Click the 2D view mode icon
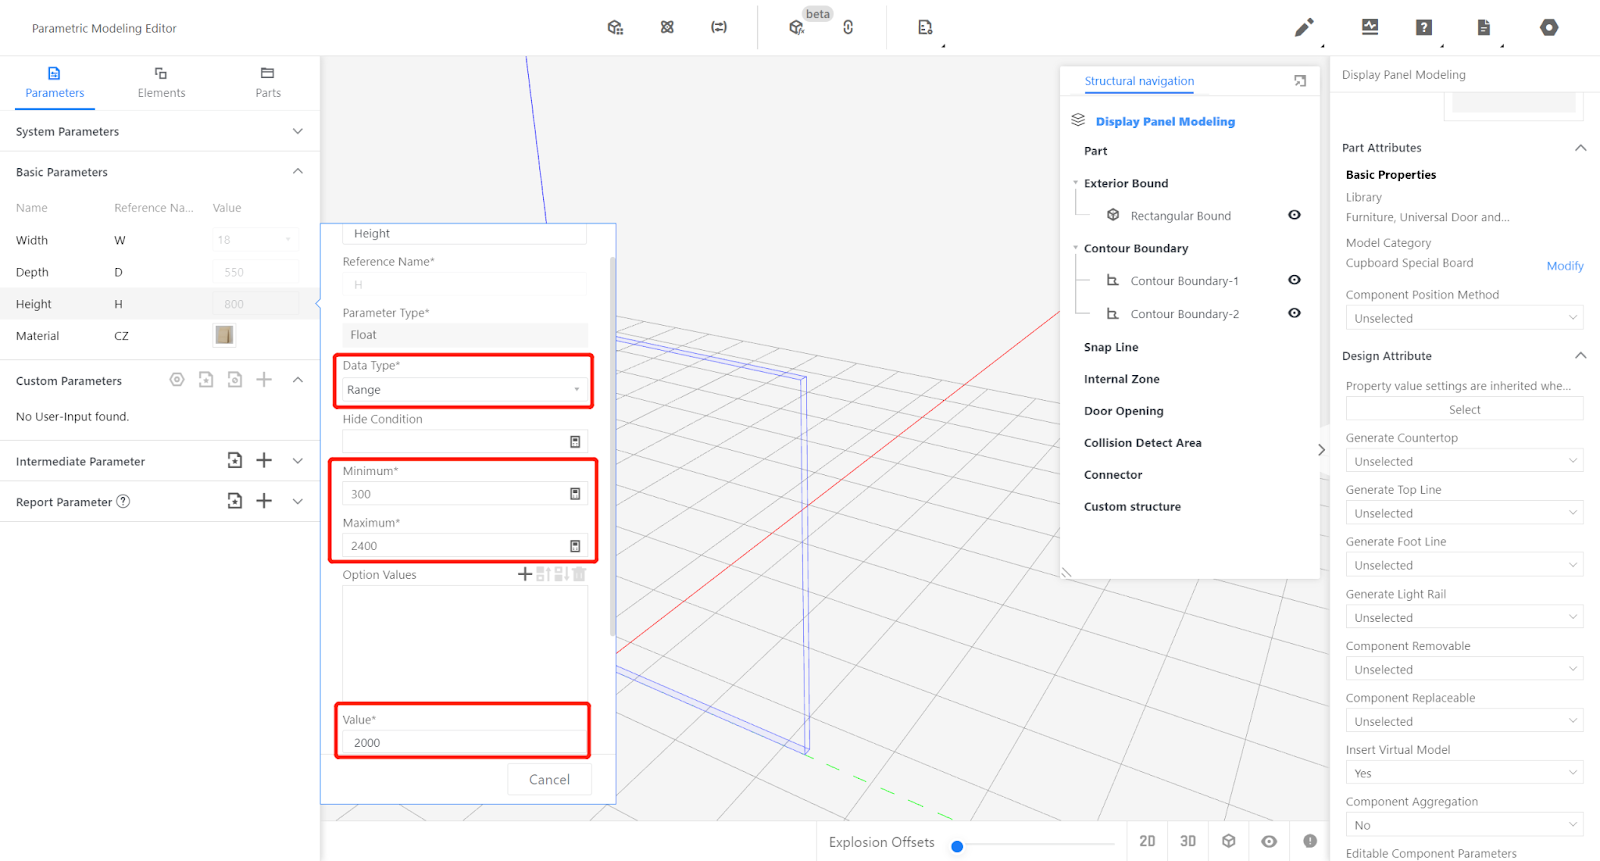Viewport: 1600px width, 861px height. pyautogui.click(x=1147, y=841)
